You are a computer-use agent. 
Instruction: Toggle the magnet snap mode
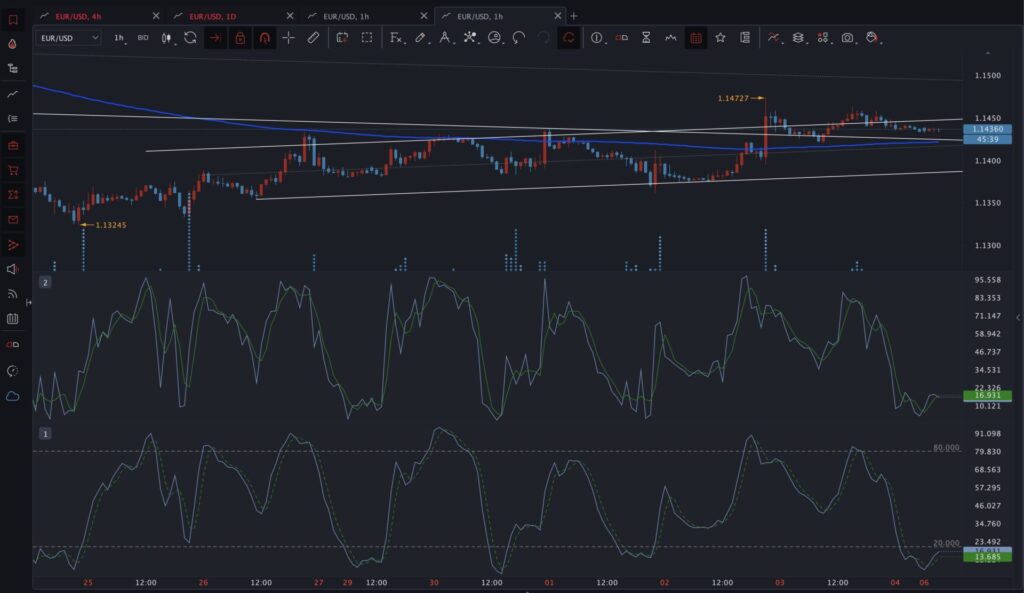click(x=264, y=38)
